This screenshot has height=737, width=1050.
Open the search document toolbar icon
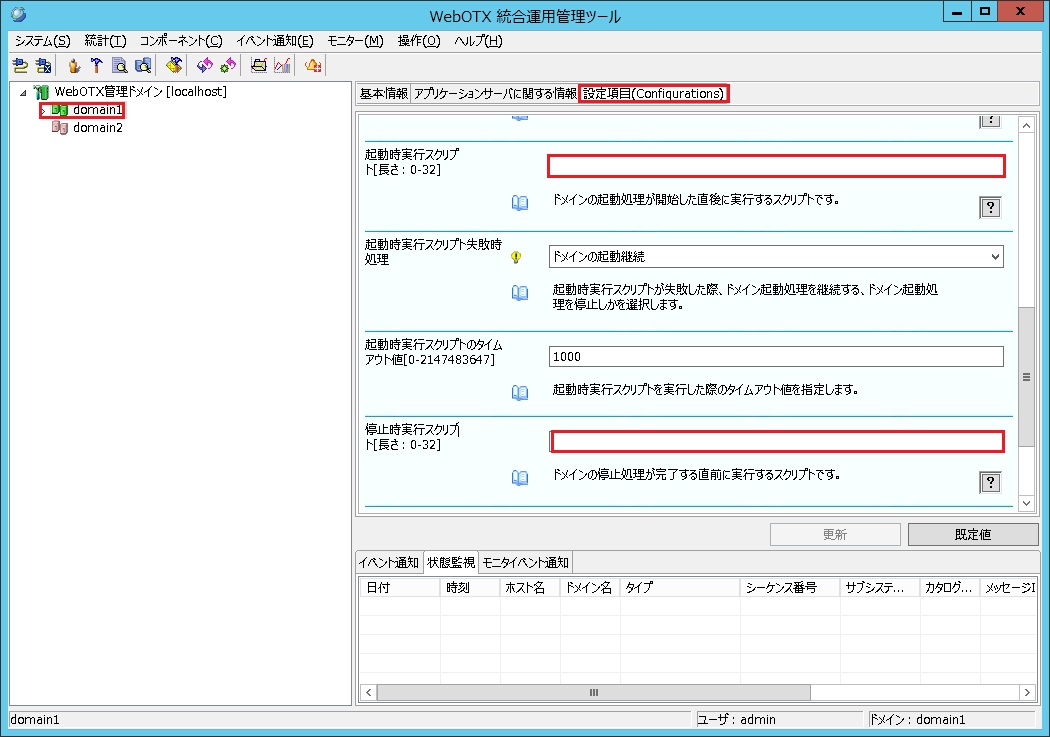[120, 64]
